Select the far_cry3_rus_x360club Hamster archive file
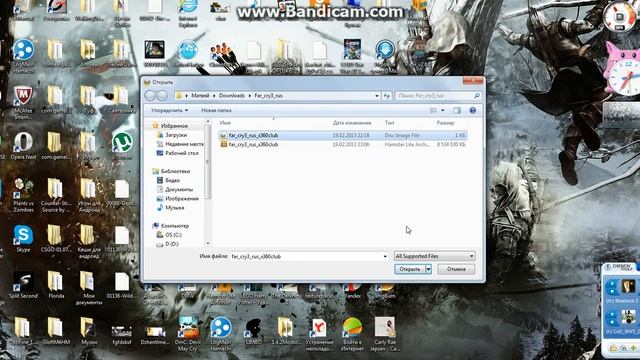The width and height of the screenshot is (640, 360). click(x=343, y=144)
